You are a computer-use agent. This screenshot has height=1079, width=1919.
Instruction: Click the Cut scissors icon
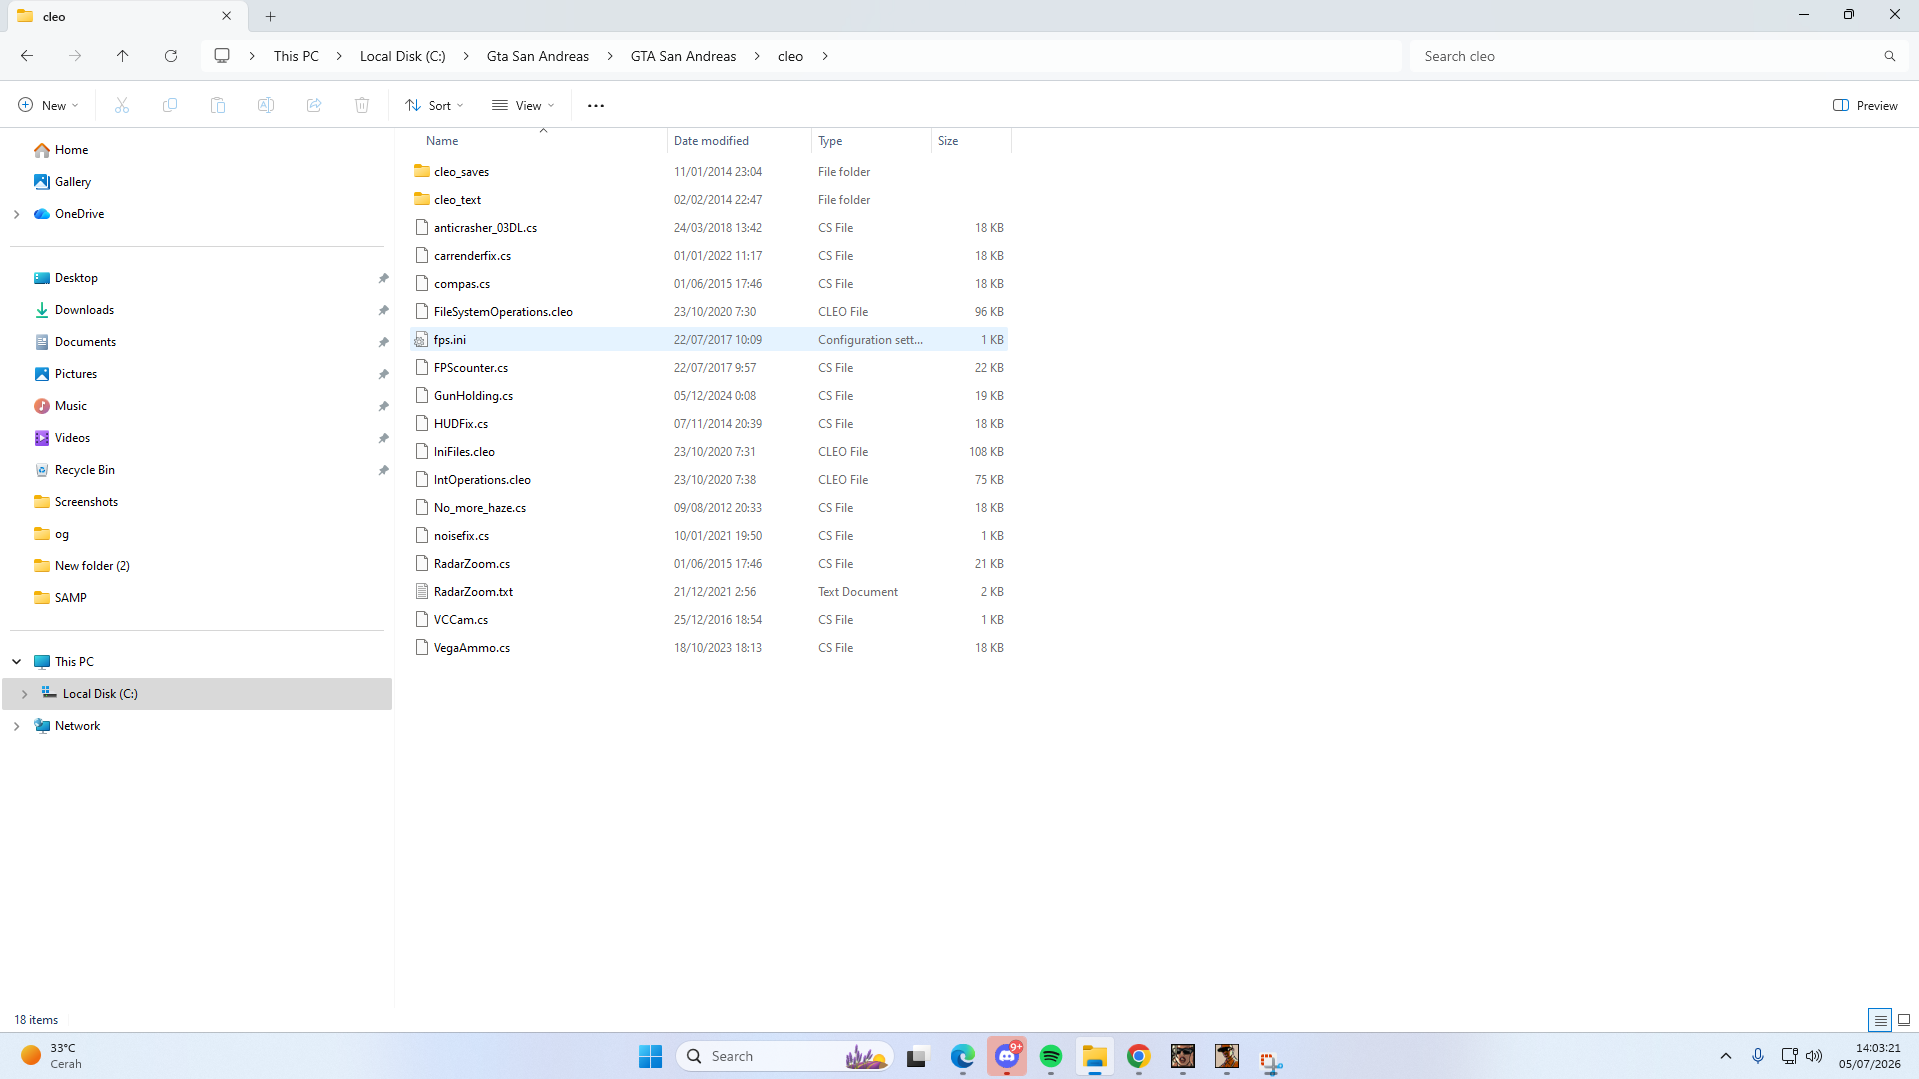click(x=122, y=105)
